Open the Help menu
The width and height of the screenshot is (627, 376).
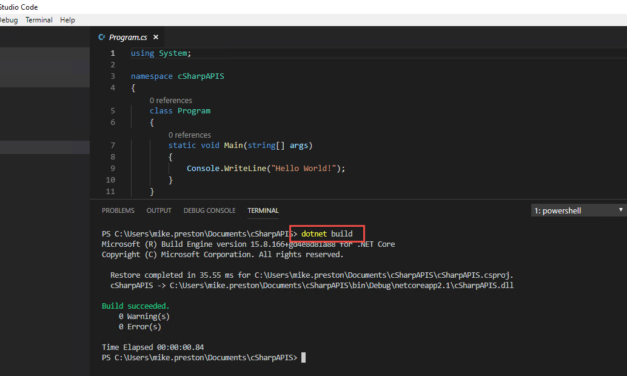pyautogui.click(x=67, y=20)
